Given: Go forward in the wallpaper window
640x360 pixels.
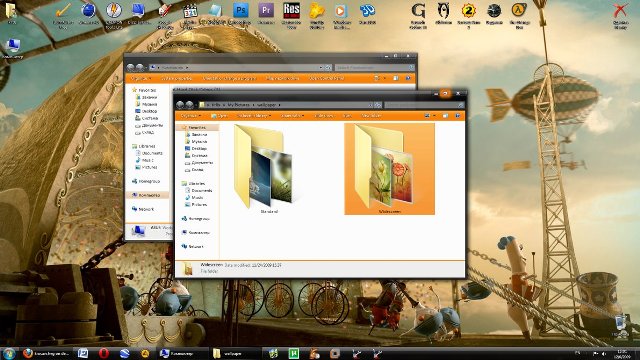Looking at the screenshot, I should coord(189,105).
